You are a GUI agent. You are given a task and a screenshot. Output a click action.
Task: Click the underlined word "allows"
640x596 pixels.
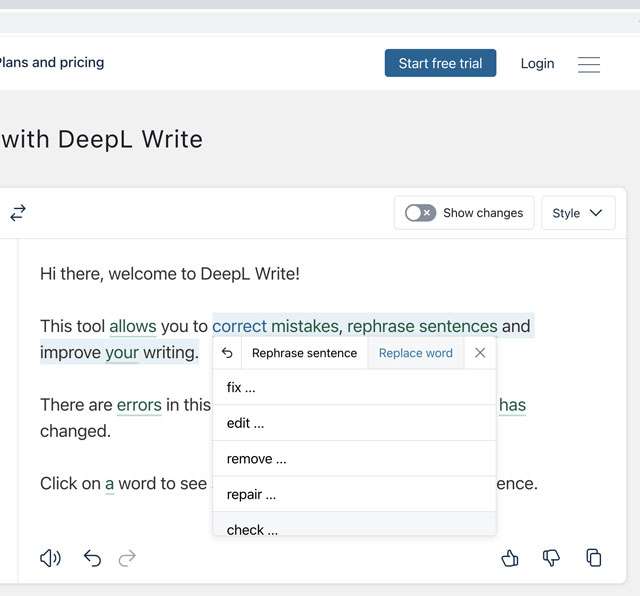(132, 326)
